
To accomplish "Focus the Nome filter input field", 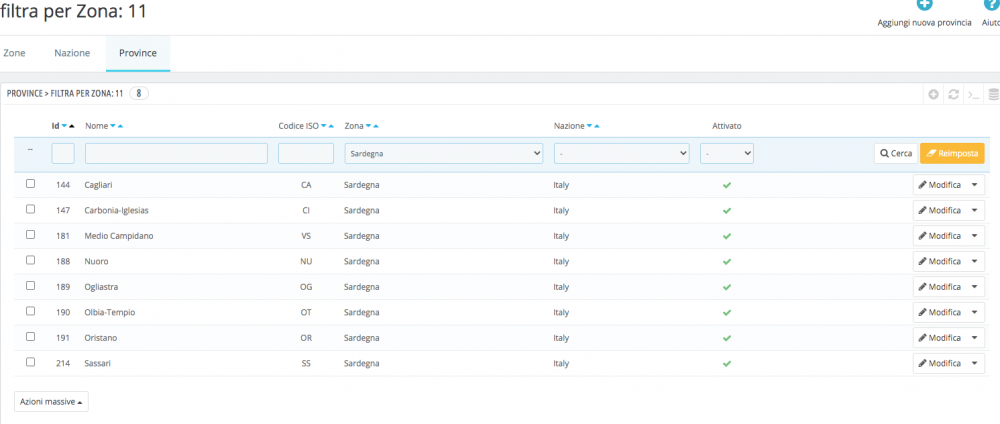I will (176, 154).
